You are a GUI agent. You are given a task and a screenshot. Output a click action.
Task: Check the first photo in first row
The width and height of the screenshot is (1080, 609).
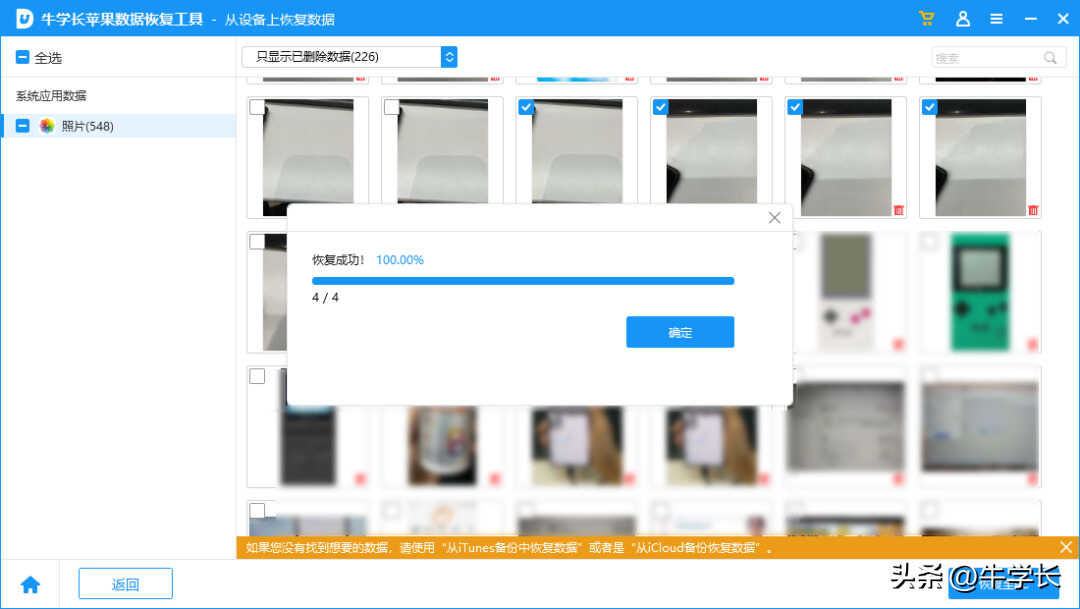tap(257, 107)
